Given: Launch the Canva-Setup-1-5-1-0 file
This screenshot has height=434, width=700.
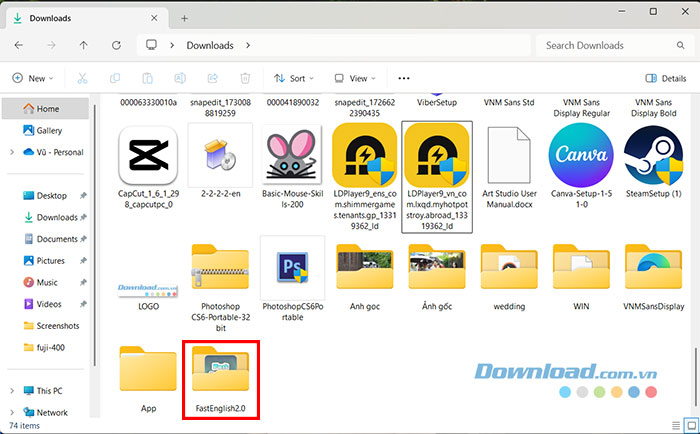Looking at the screenshot, I should [581, 158].
